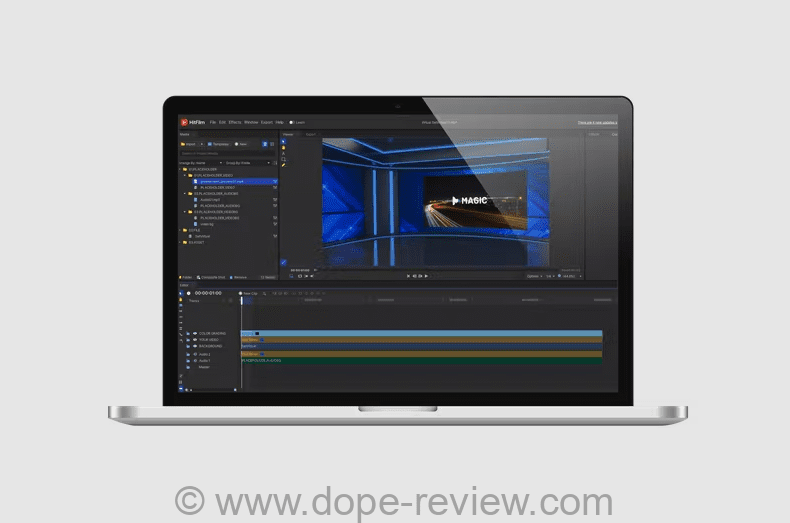Viewport: 790px width, 523px height.
Task: Select the arrow Select tool in viewer
Action: 284,141
